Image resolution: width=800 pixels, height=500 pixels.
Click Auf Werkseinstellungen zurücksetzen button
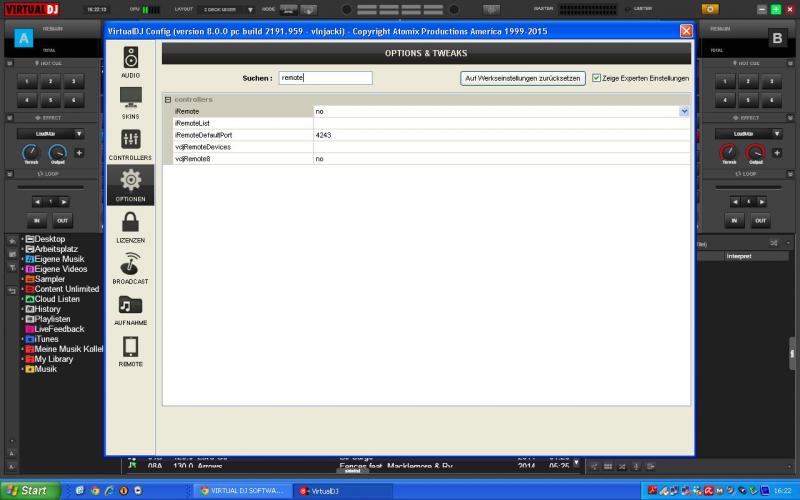pyautogui.click(x=522, y=78)
